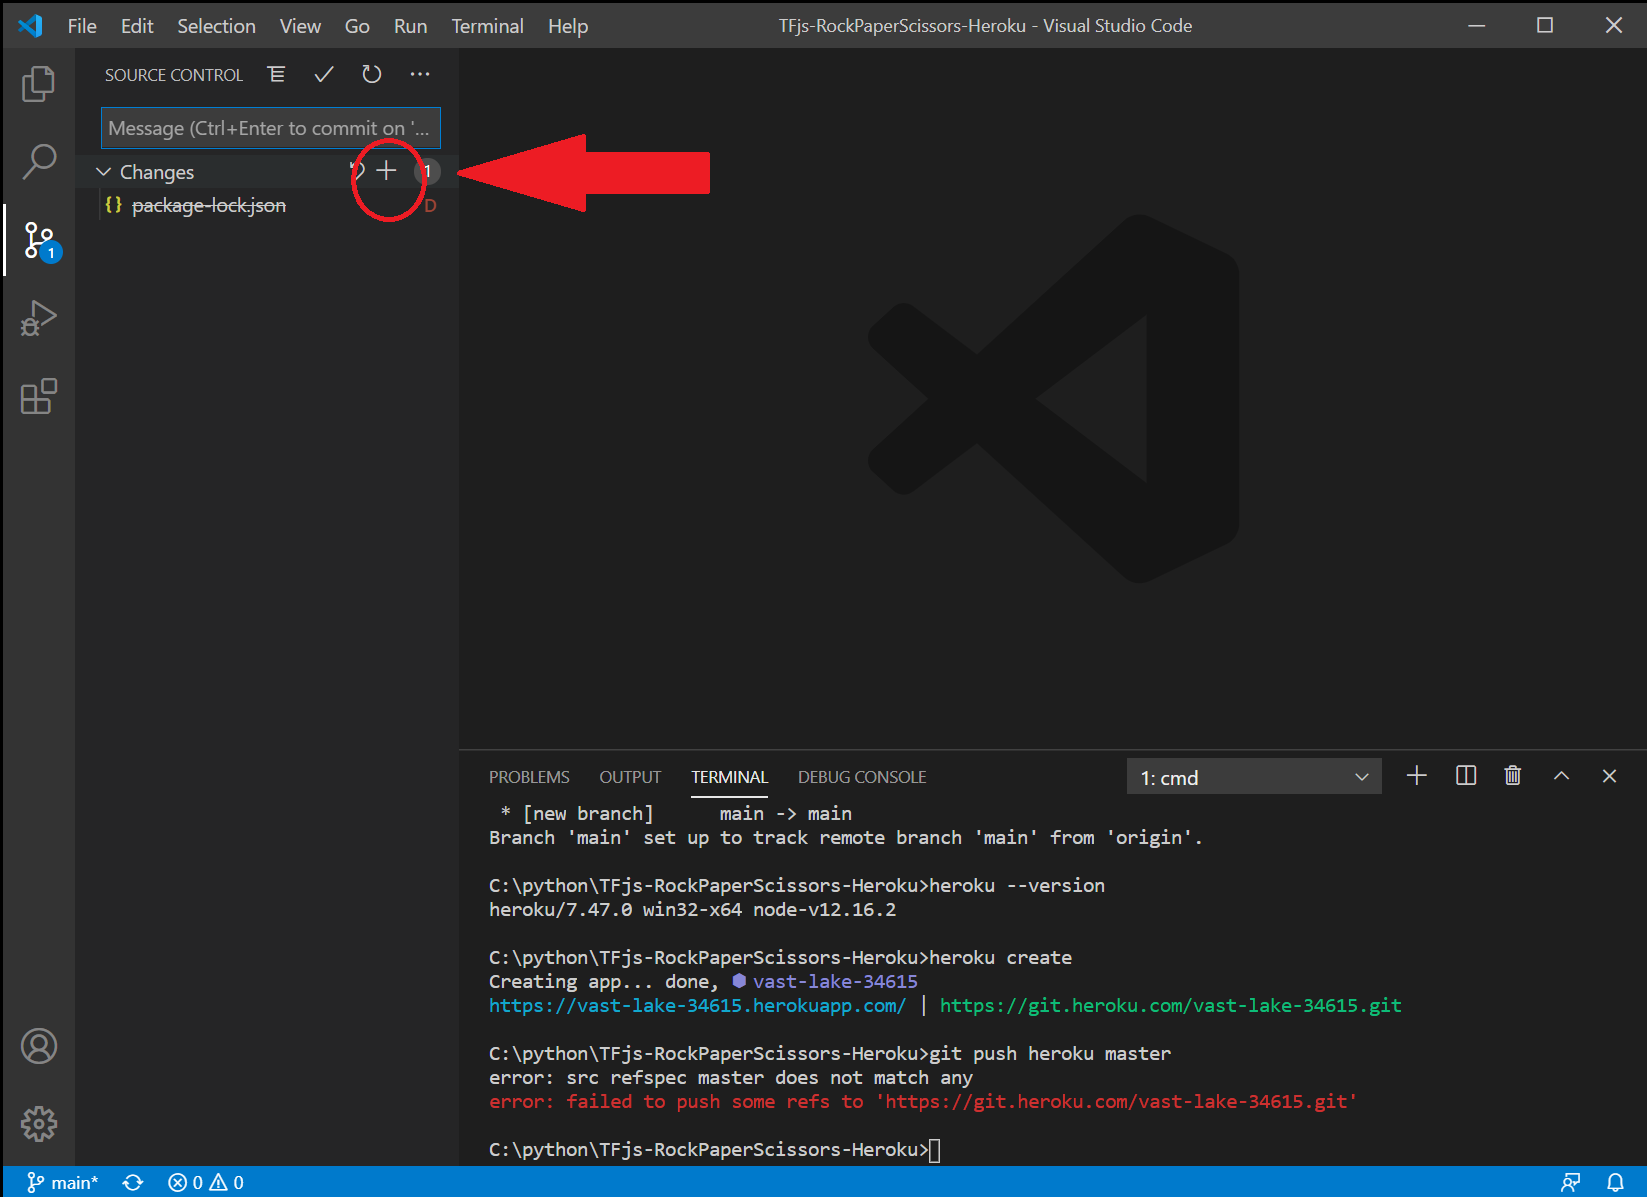Click the VS Code logo in title bar
Image resolution: width=1647 pixels, height=1197 pixels.
(31, 26)
